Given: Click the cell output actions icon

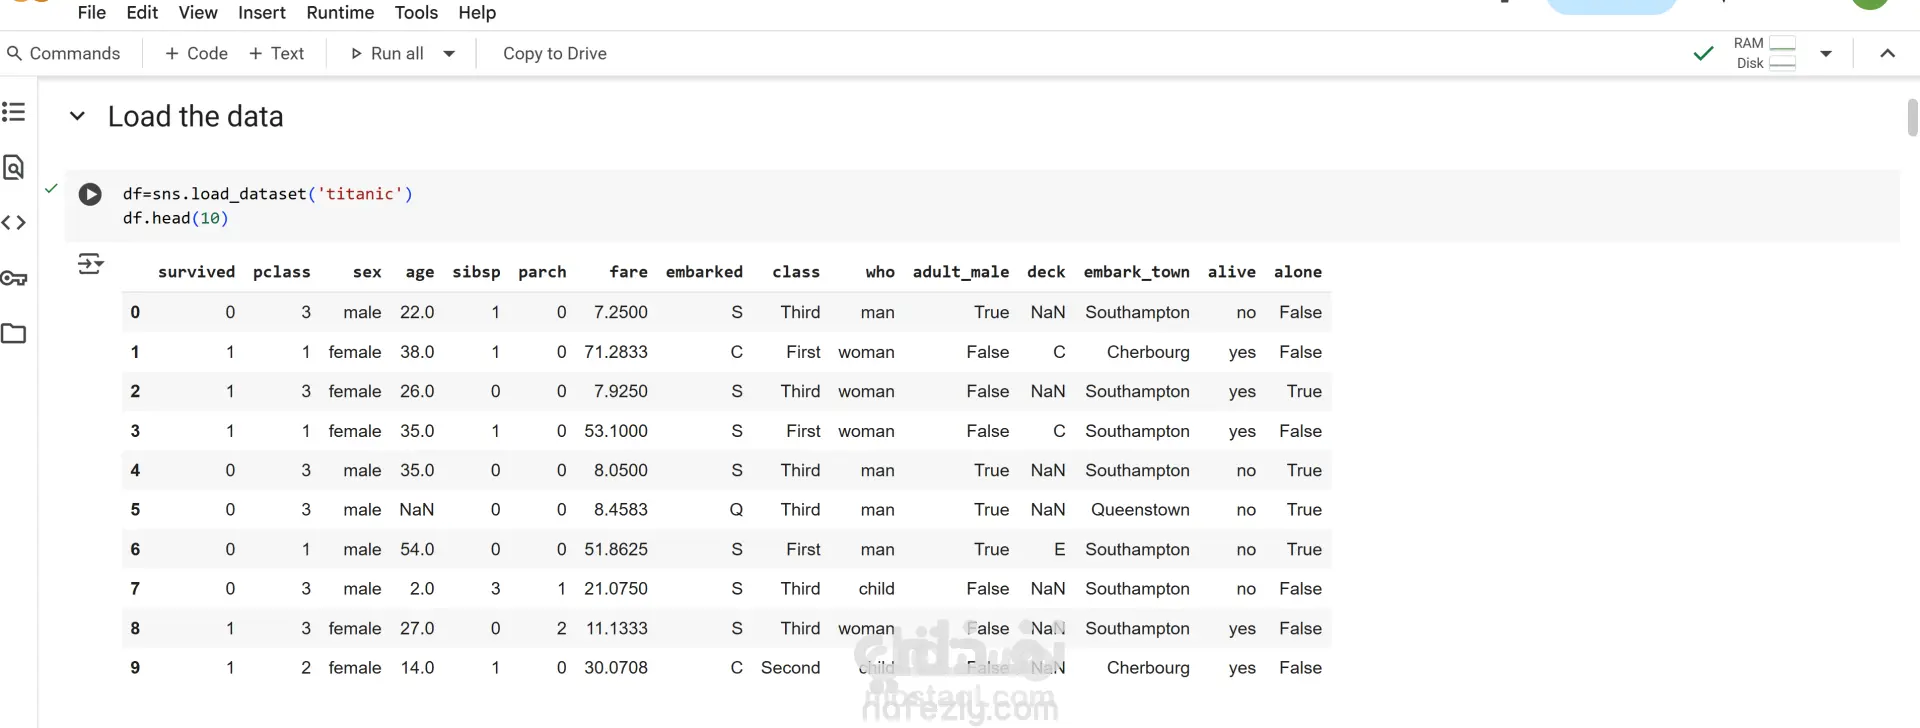Looking at the screenshot, I should [x=90, y=264].
